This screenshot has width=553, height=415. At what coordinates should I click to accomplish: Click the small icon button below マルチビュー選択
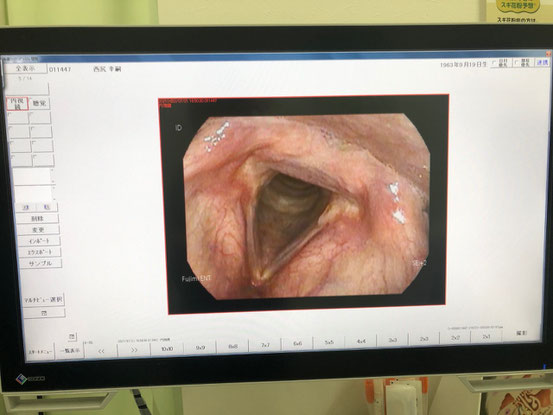(x=44, y=313)
